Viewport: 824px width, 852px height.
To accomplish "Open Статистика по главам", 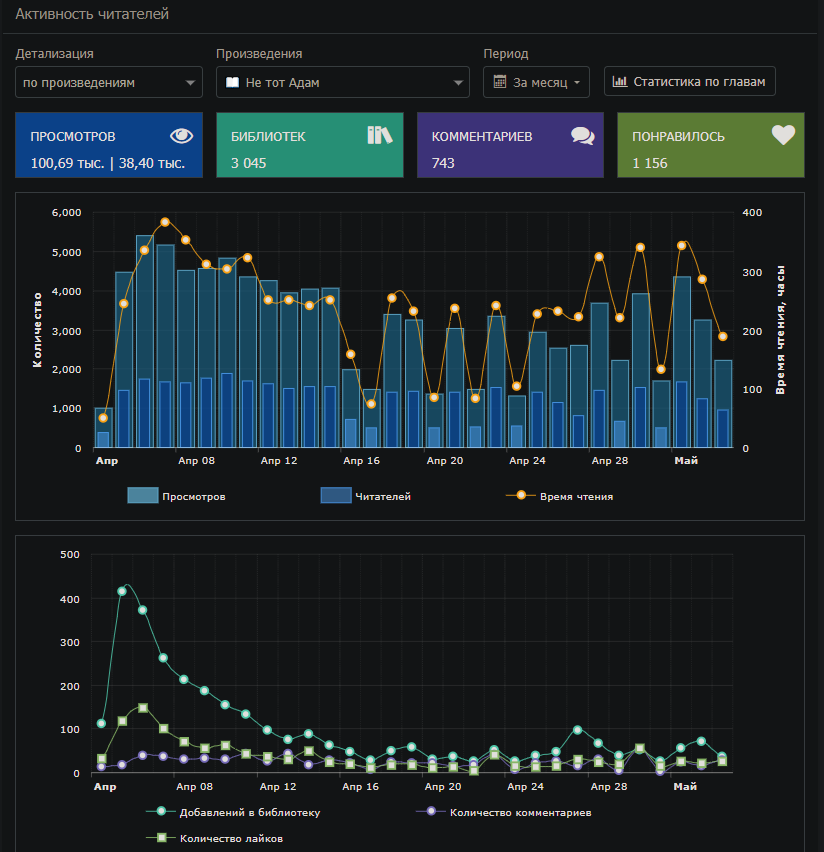I will point(690,81).
